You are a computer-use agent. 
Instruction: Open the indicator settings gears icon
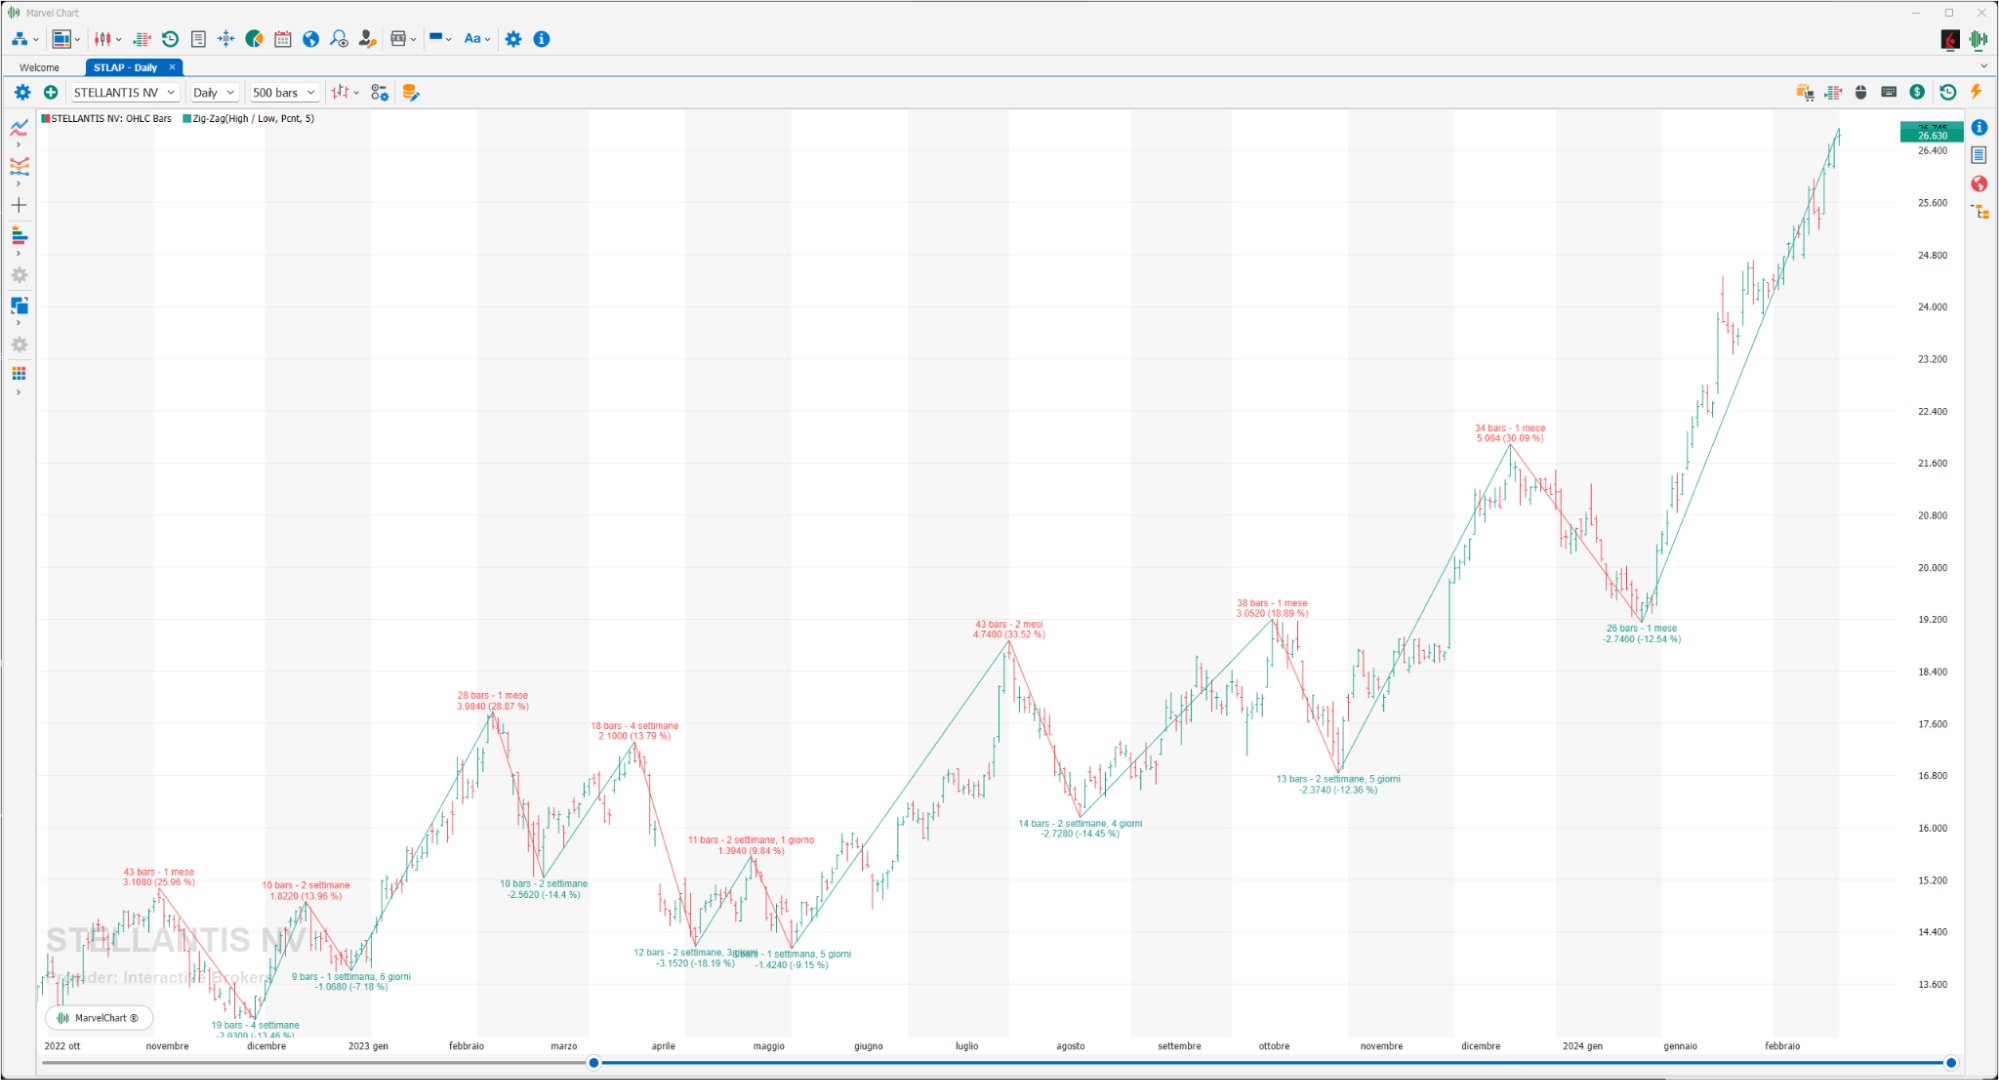[380, 92]
